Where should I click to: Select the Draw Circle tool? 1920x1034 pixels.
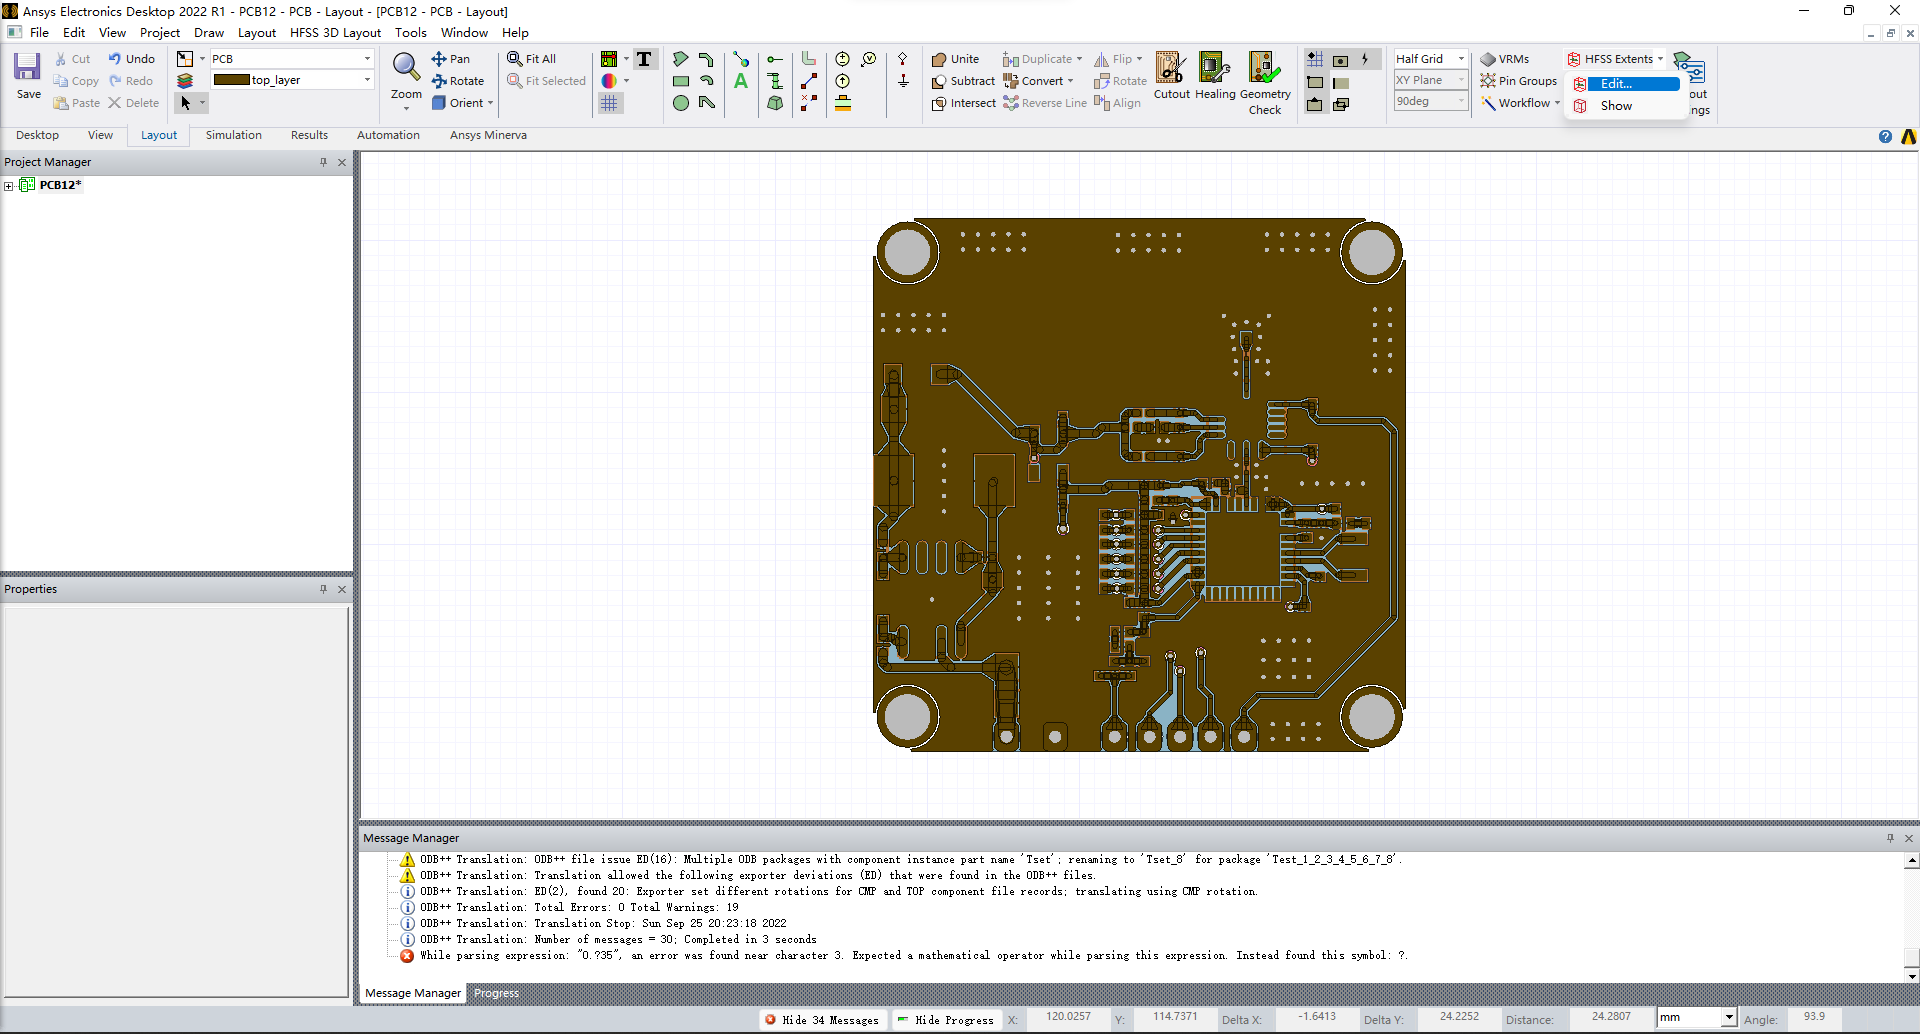pyautogui.click(x=680, y=103)
